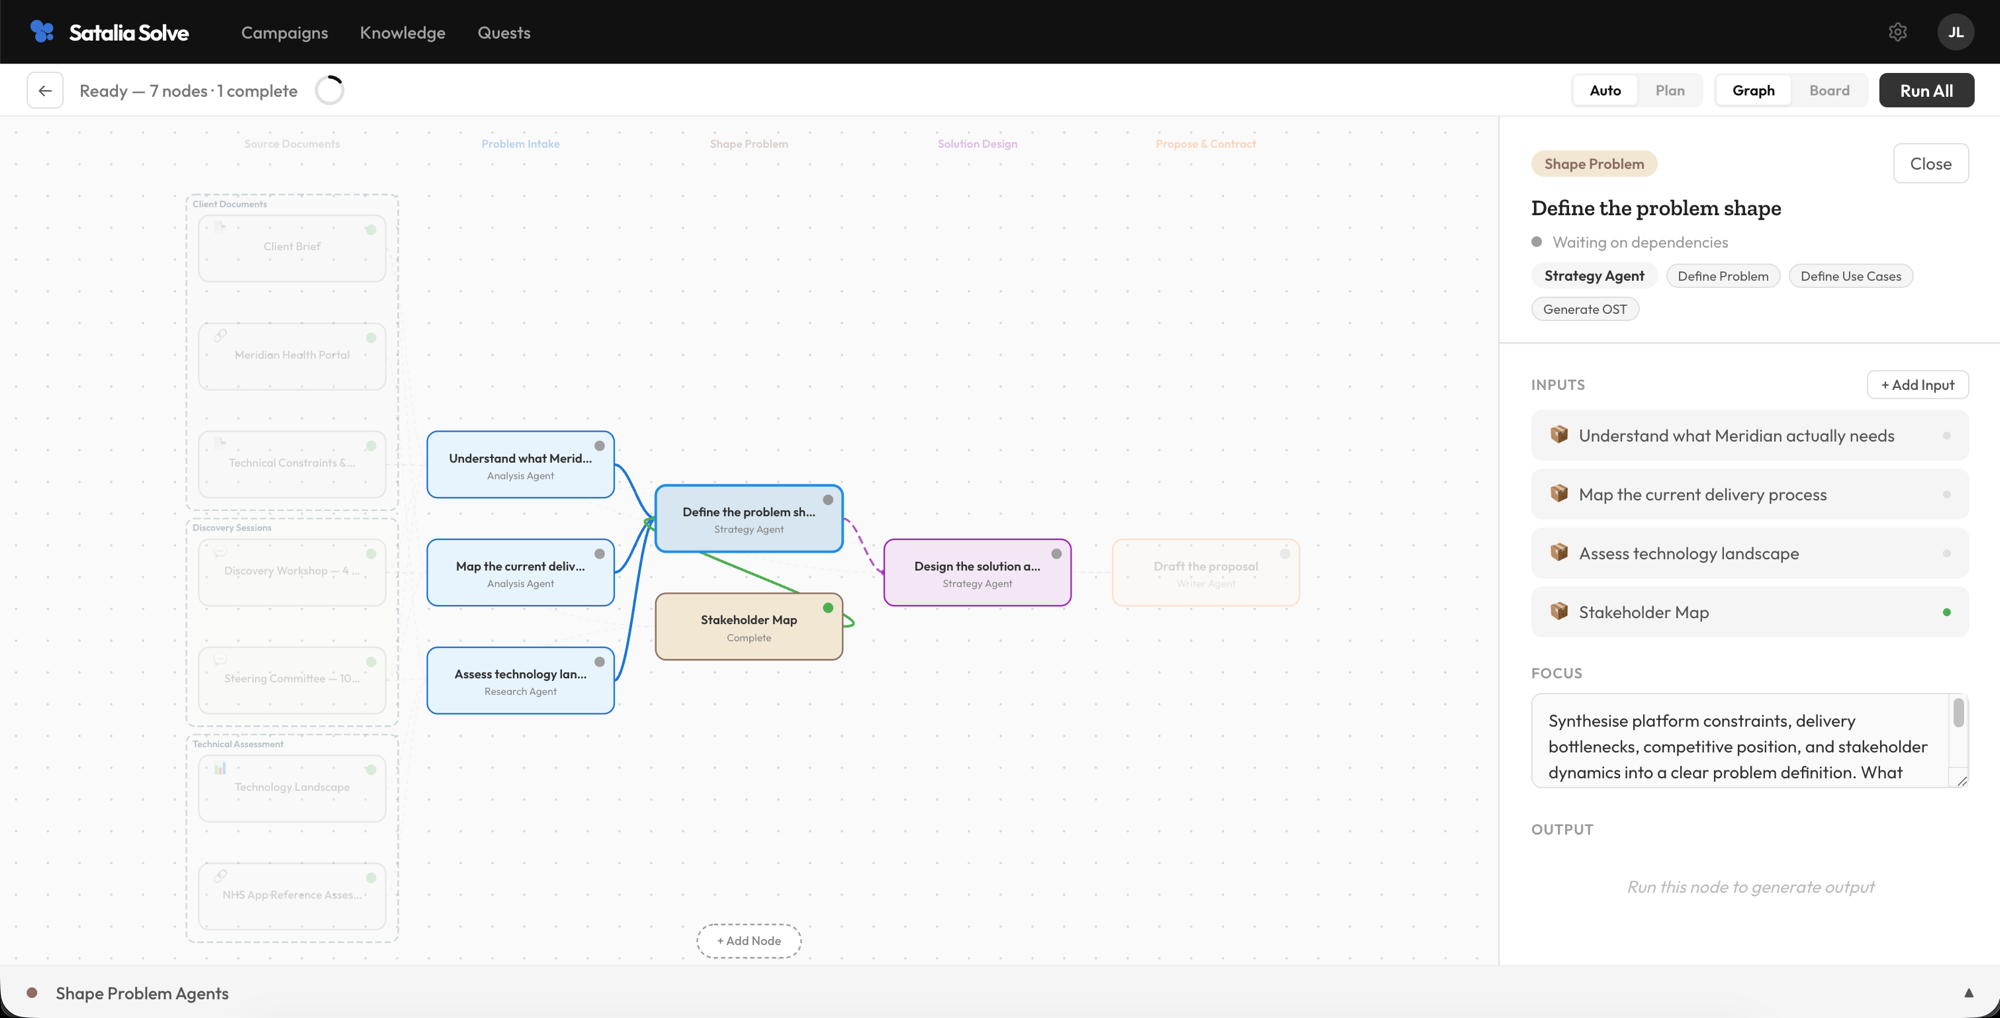Close the node details panel
Screen dimensions: 2000x1018
1930,163
